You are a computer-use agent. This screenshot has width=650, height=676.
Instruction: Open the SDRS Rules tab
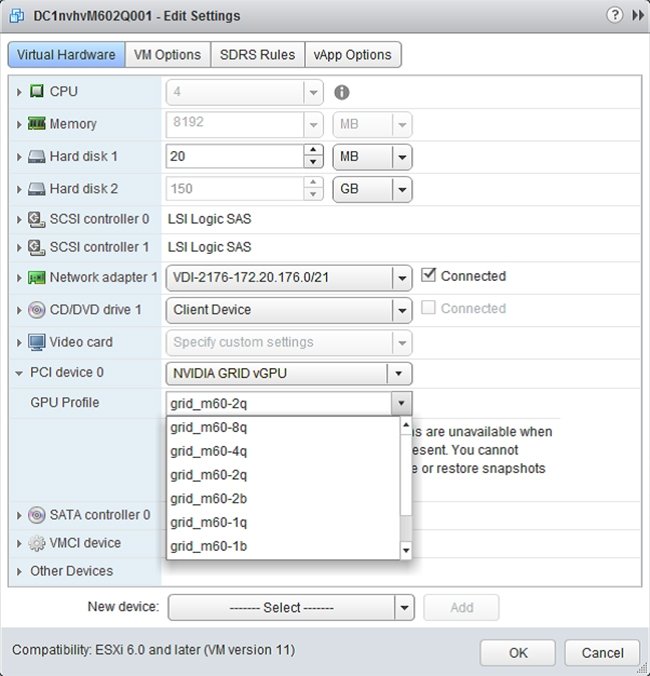click(x=257, y=55)
